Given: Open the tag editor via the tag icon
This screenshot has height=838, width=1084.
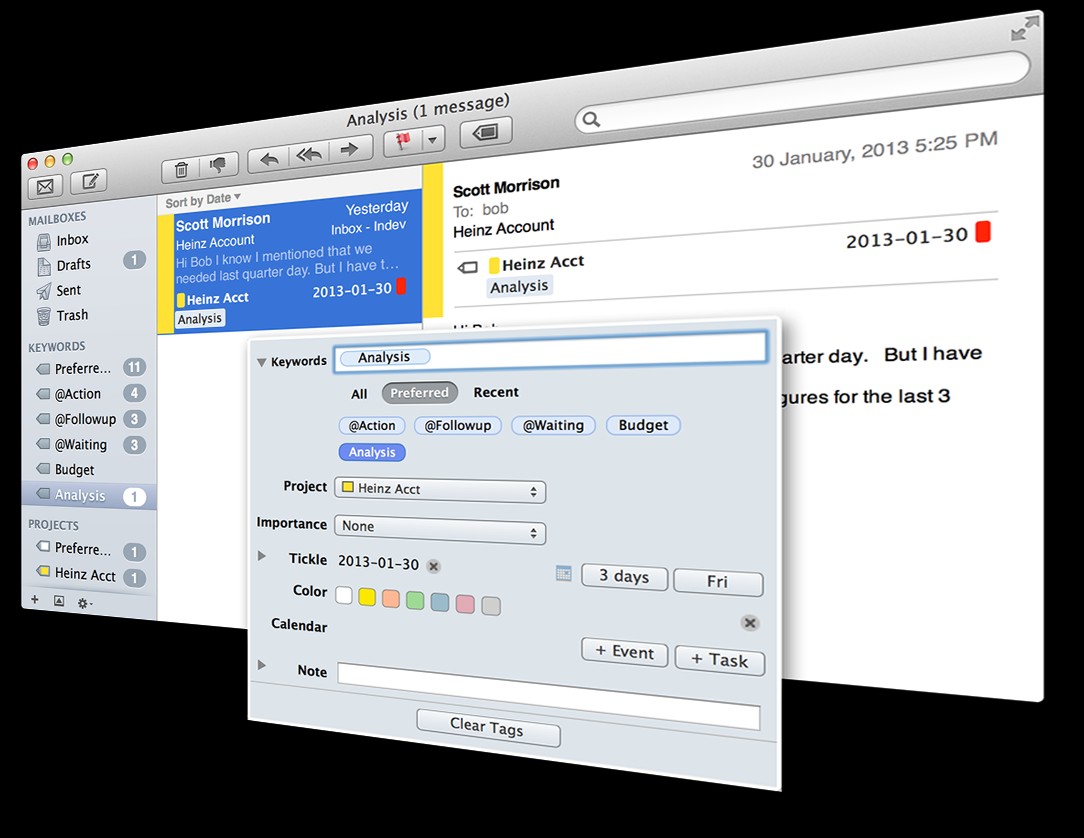Looking at the screenshot, I should tap(484, 131).
